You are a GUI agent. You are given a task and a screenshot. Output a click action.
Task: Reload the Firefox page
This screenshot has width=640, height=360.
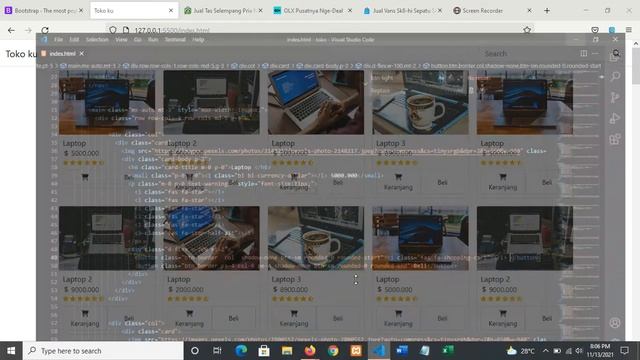(x=45, y=30)
